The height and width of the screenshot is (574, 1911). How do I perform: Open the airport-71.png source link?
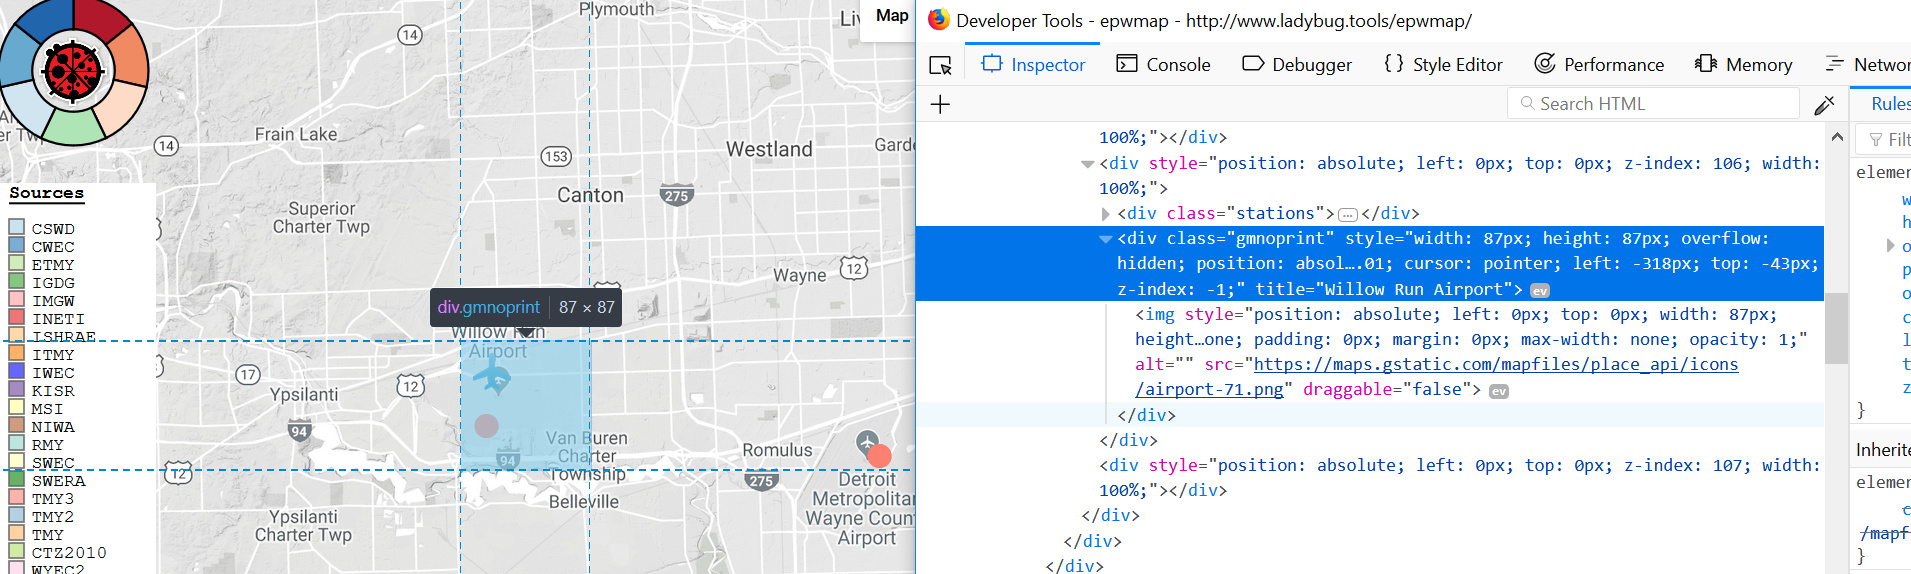tap(1495, 365)
